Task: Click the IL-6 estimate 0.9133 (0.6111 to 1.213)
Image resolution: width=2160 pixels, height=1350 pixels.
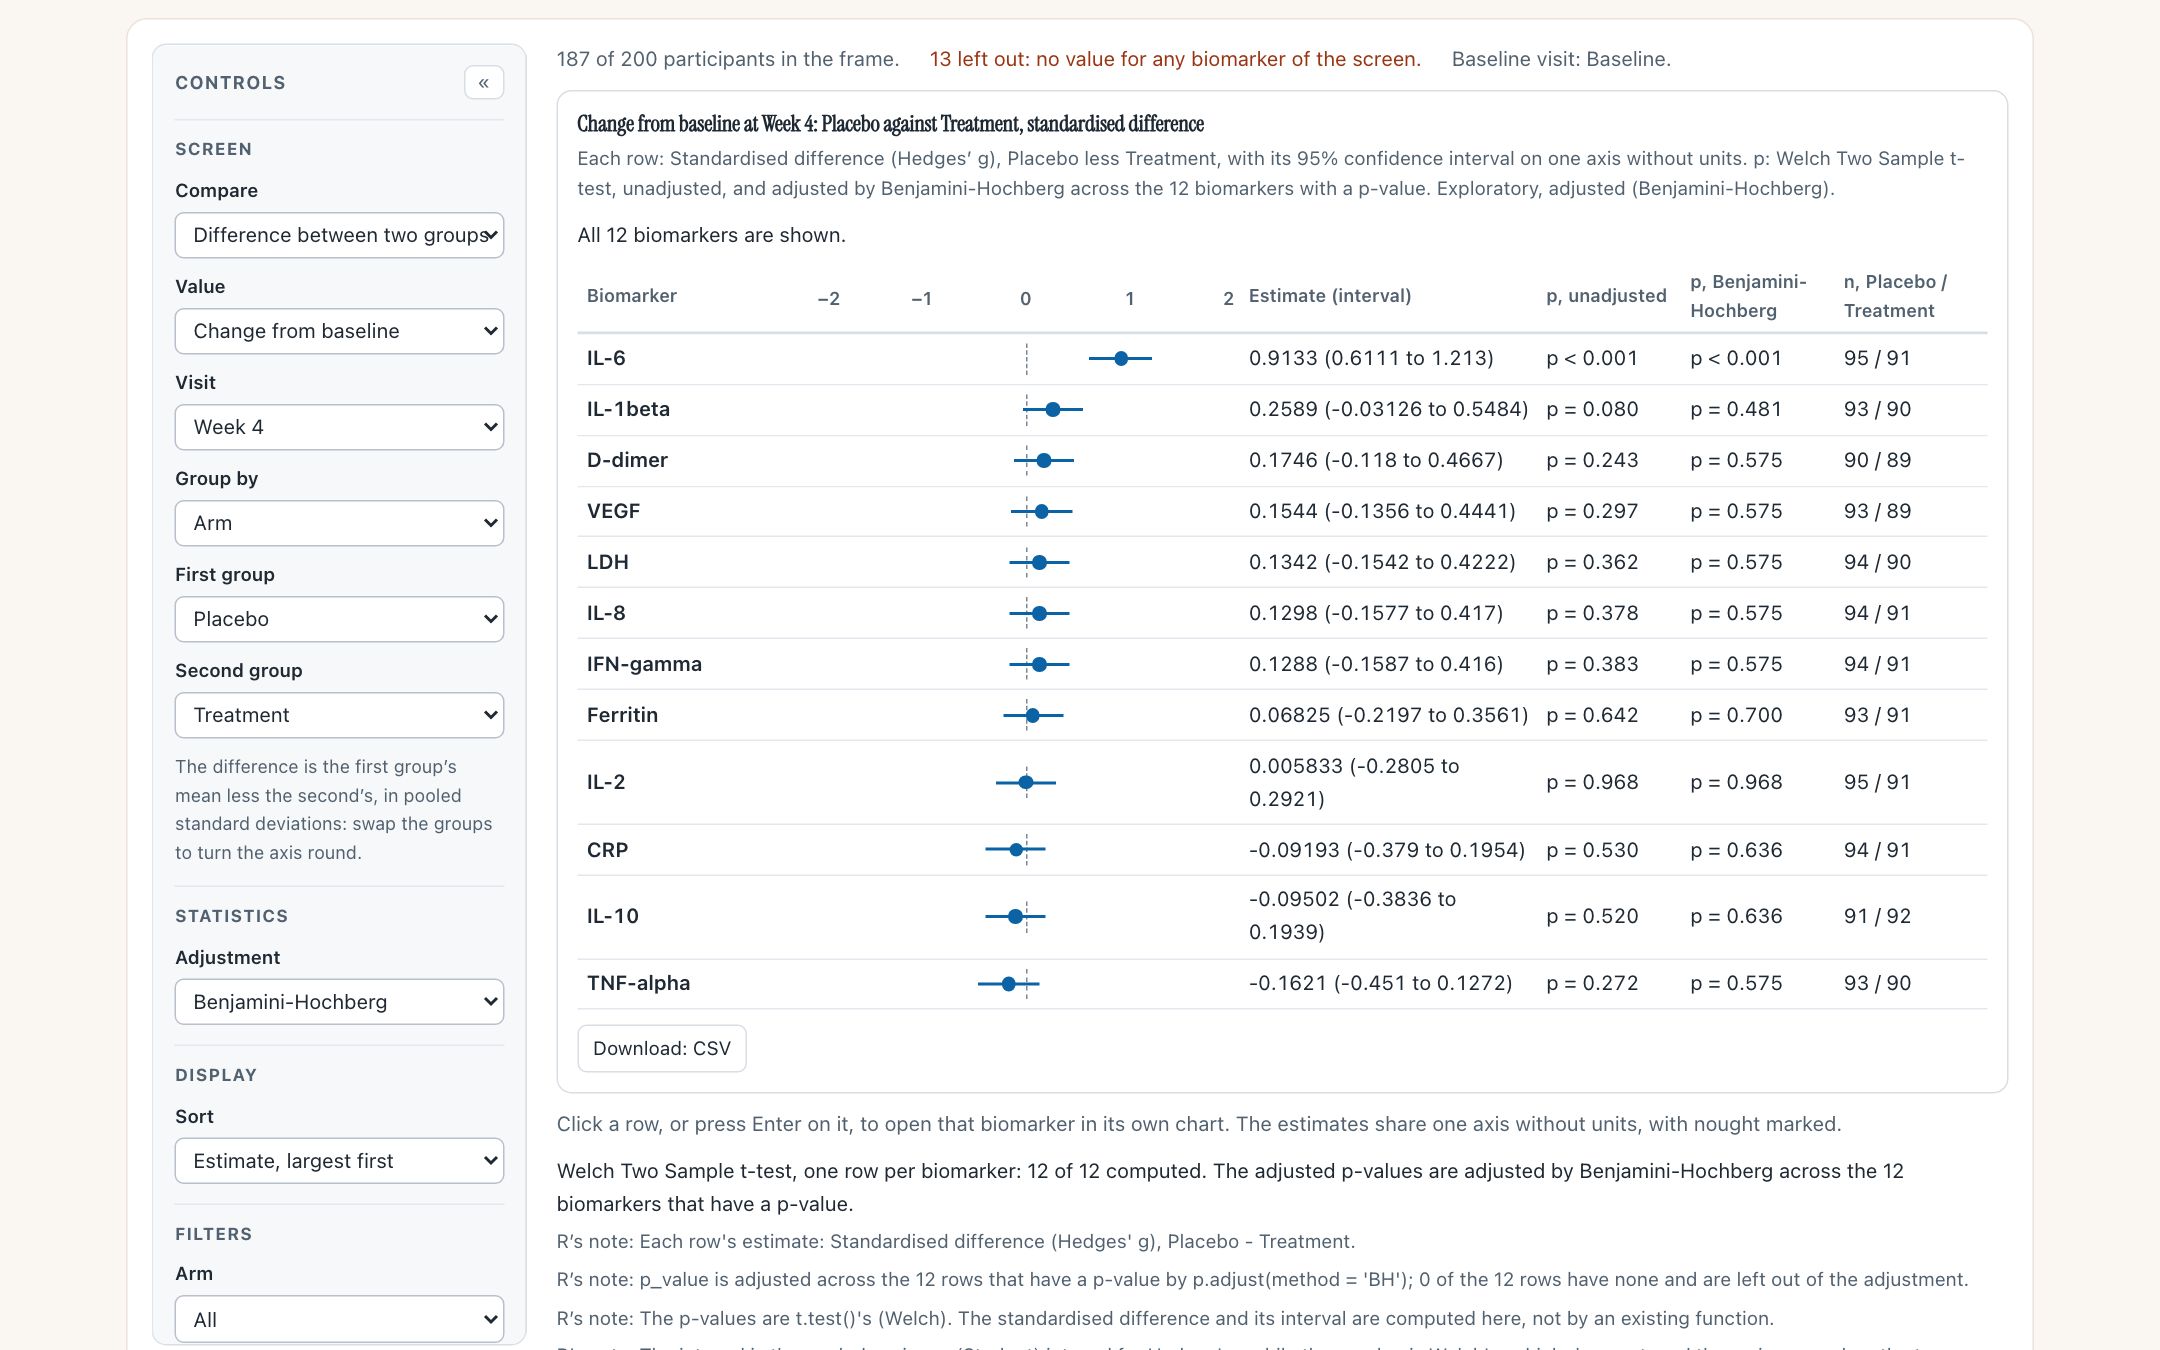Action: click(x=1371, y=358)
